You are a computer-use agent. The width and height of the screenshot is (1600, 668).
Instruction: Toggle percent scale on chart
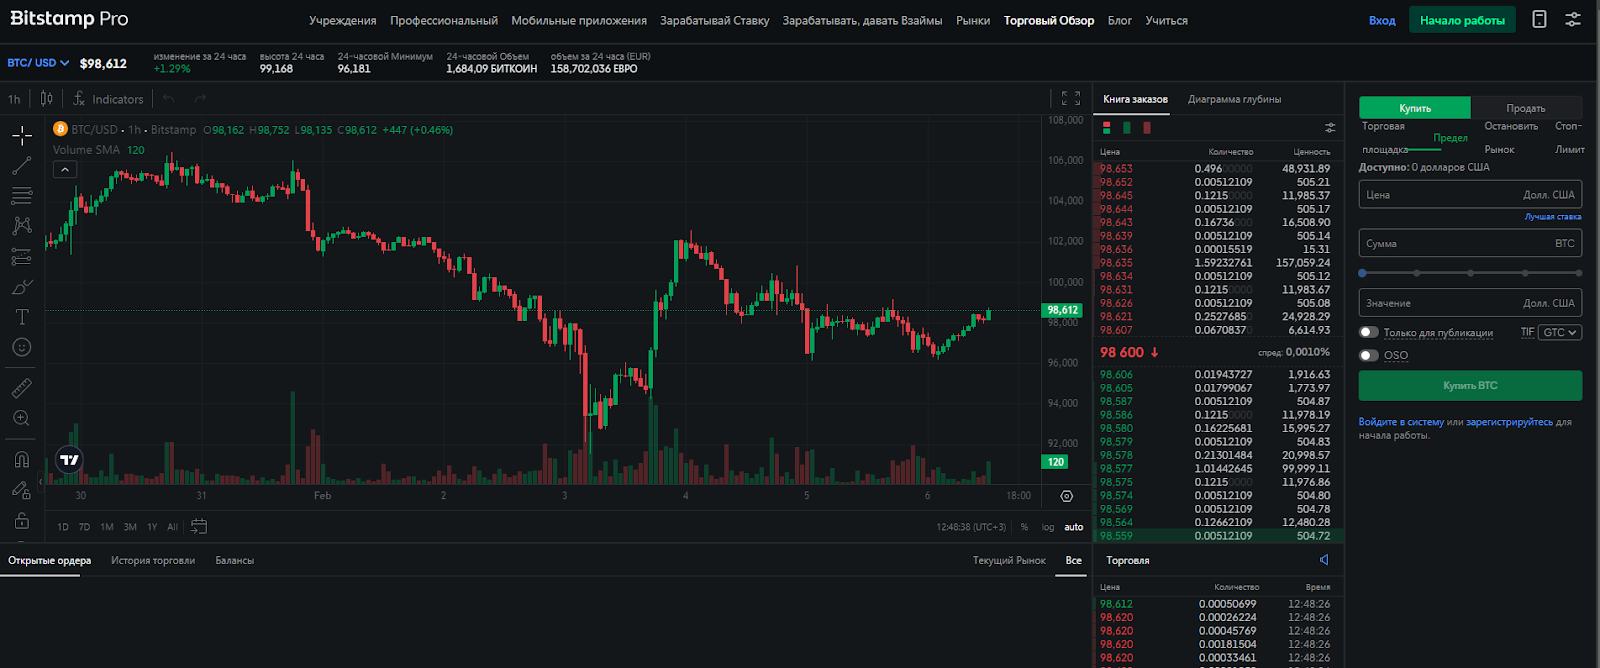click(1024, 527)
